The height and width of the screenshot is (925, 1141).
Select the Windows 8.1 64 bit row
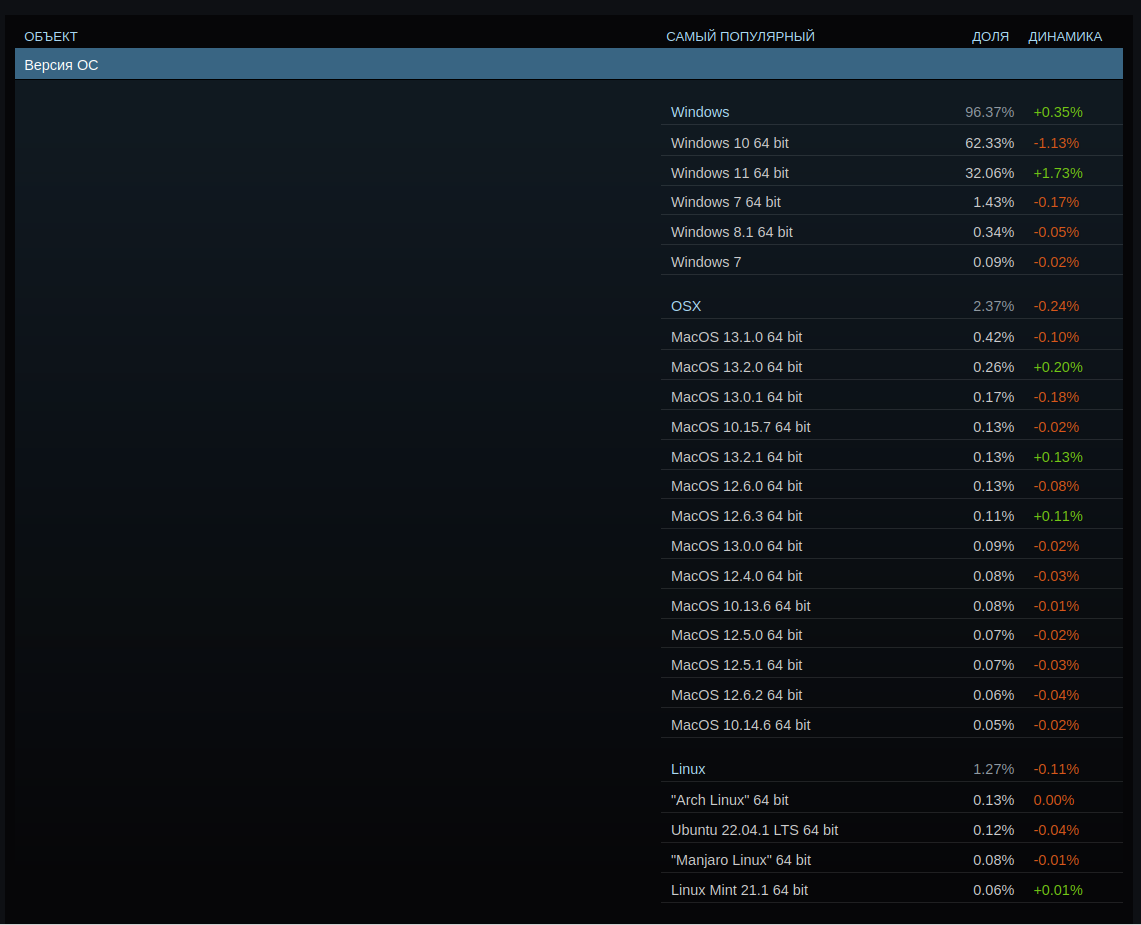point(891,231)
